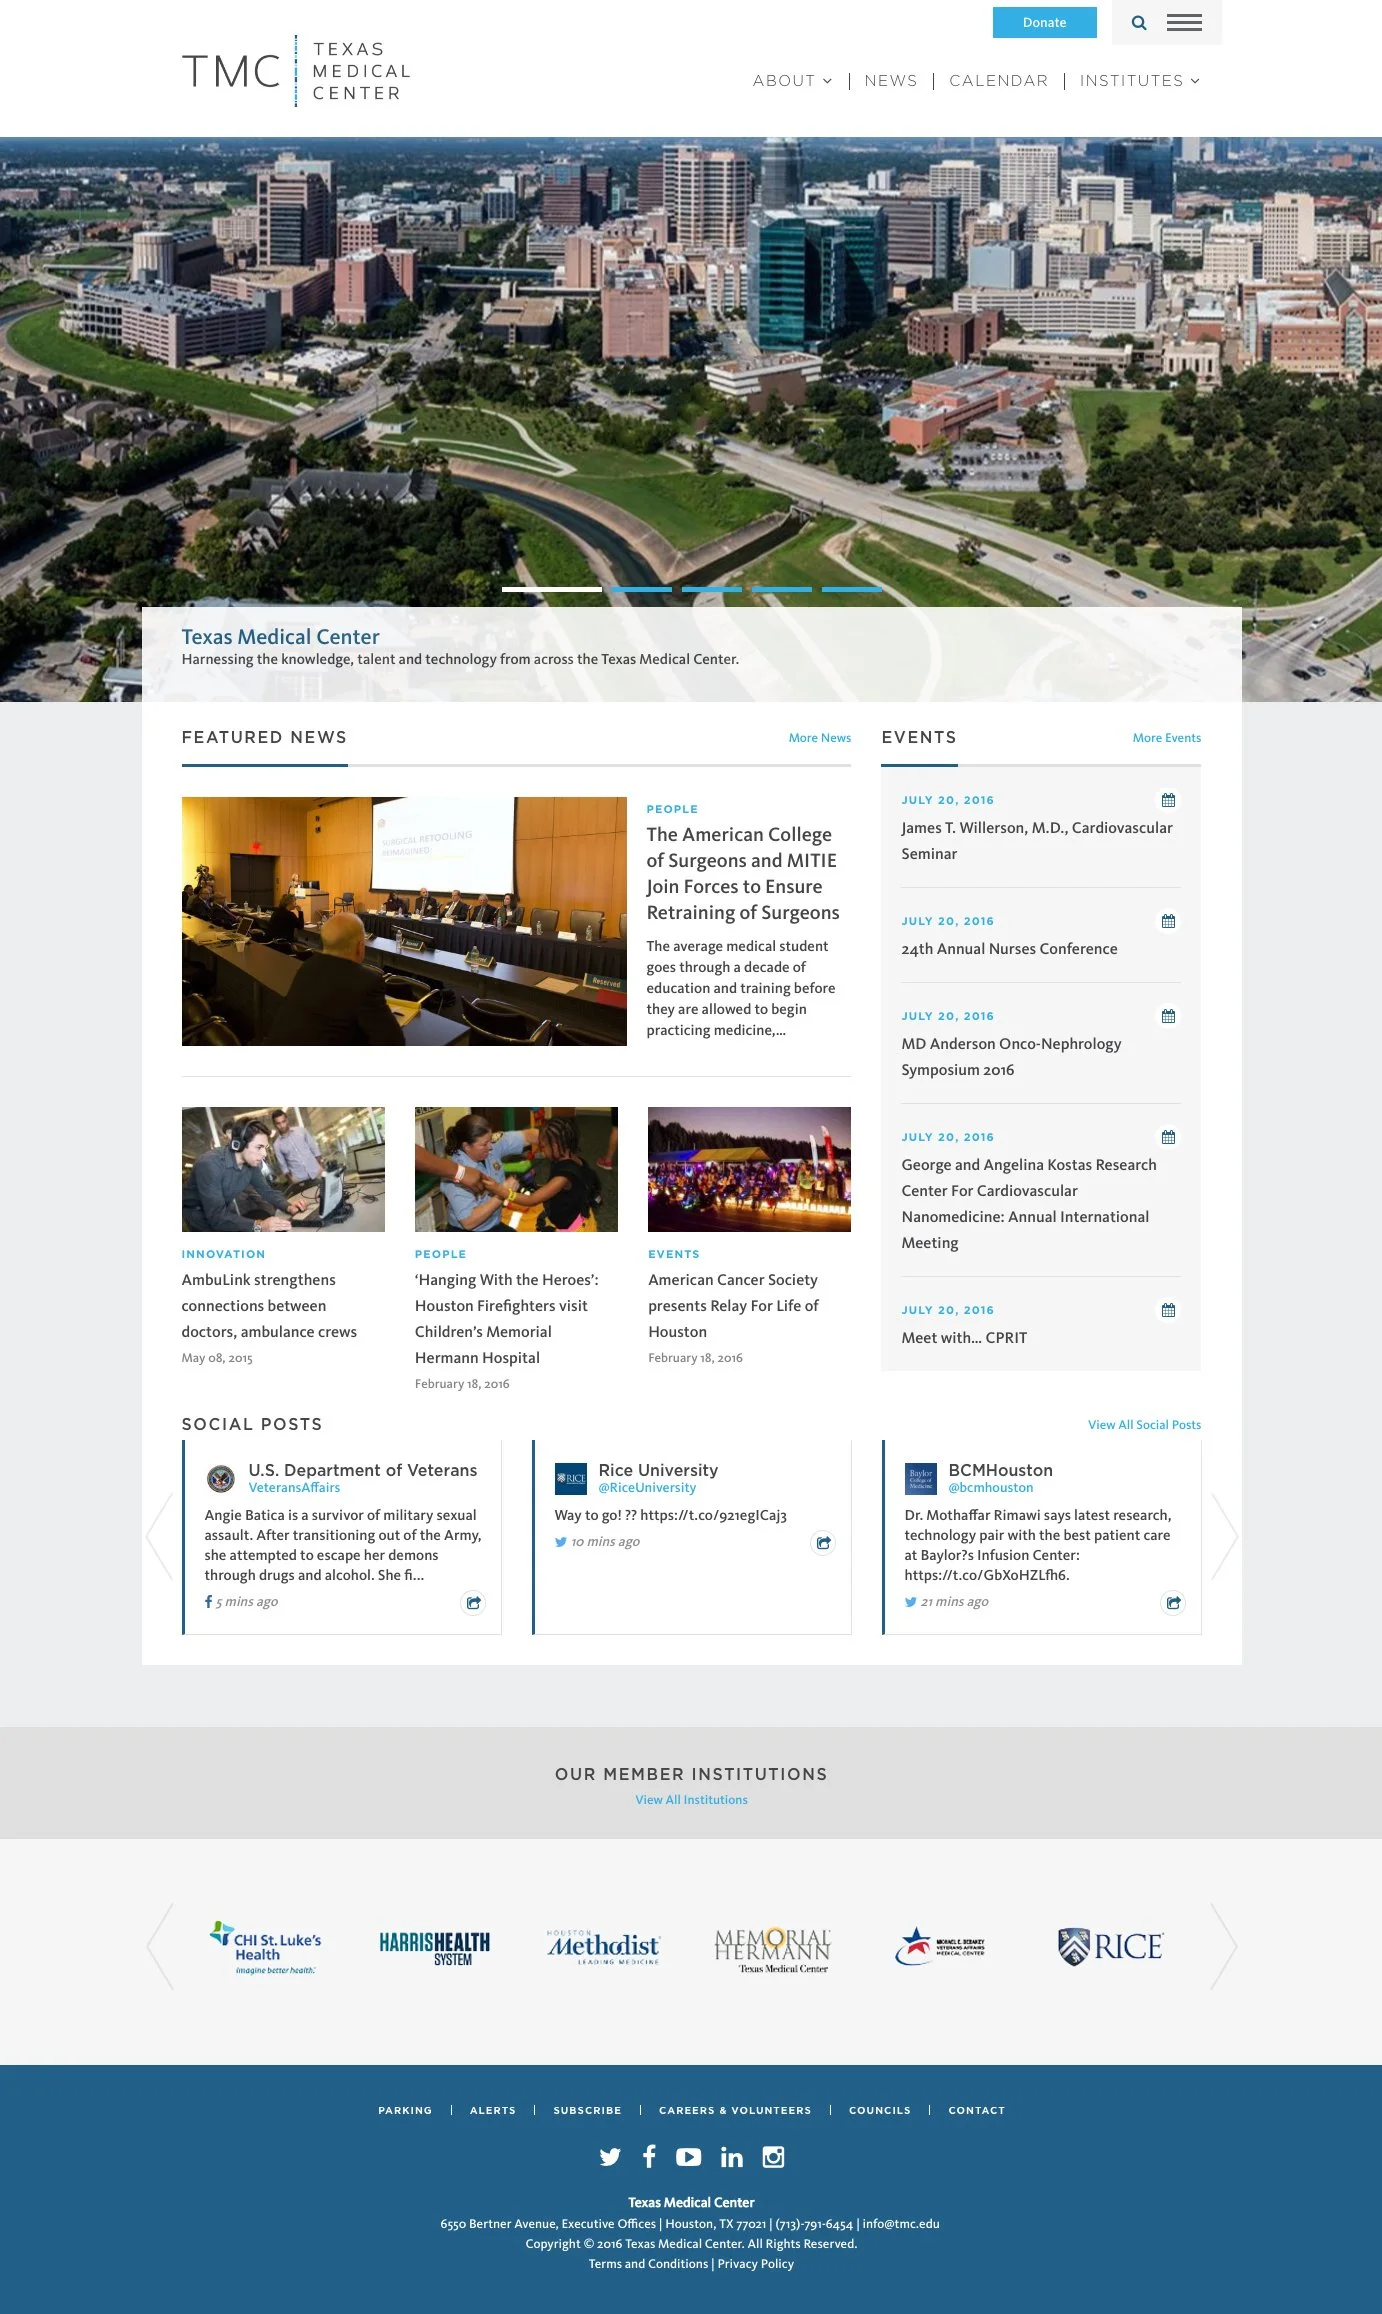Screen dimensions: 1382x2314
Task: Click calendar icon for 24th Annual Nurses Conference
Action: [x=1168, y=921]
